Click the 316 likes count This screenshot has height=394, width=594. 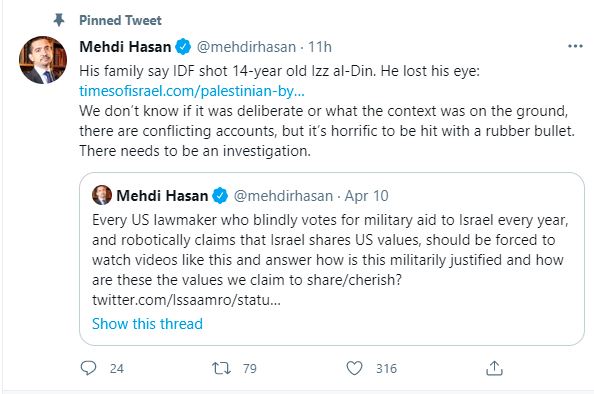386,369
